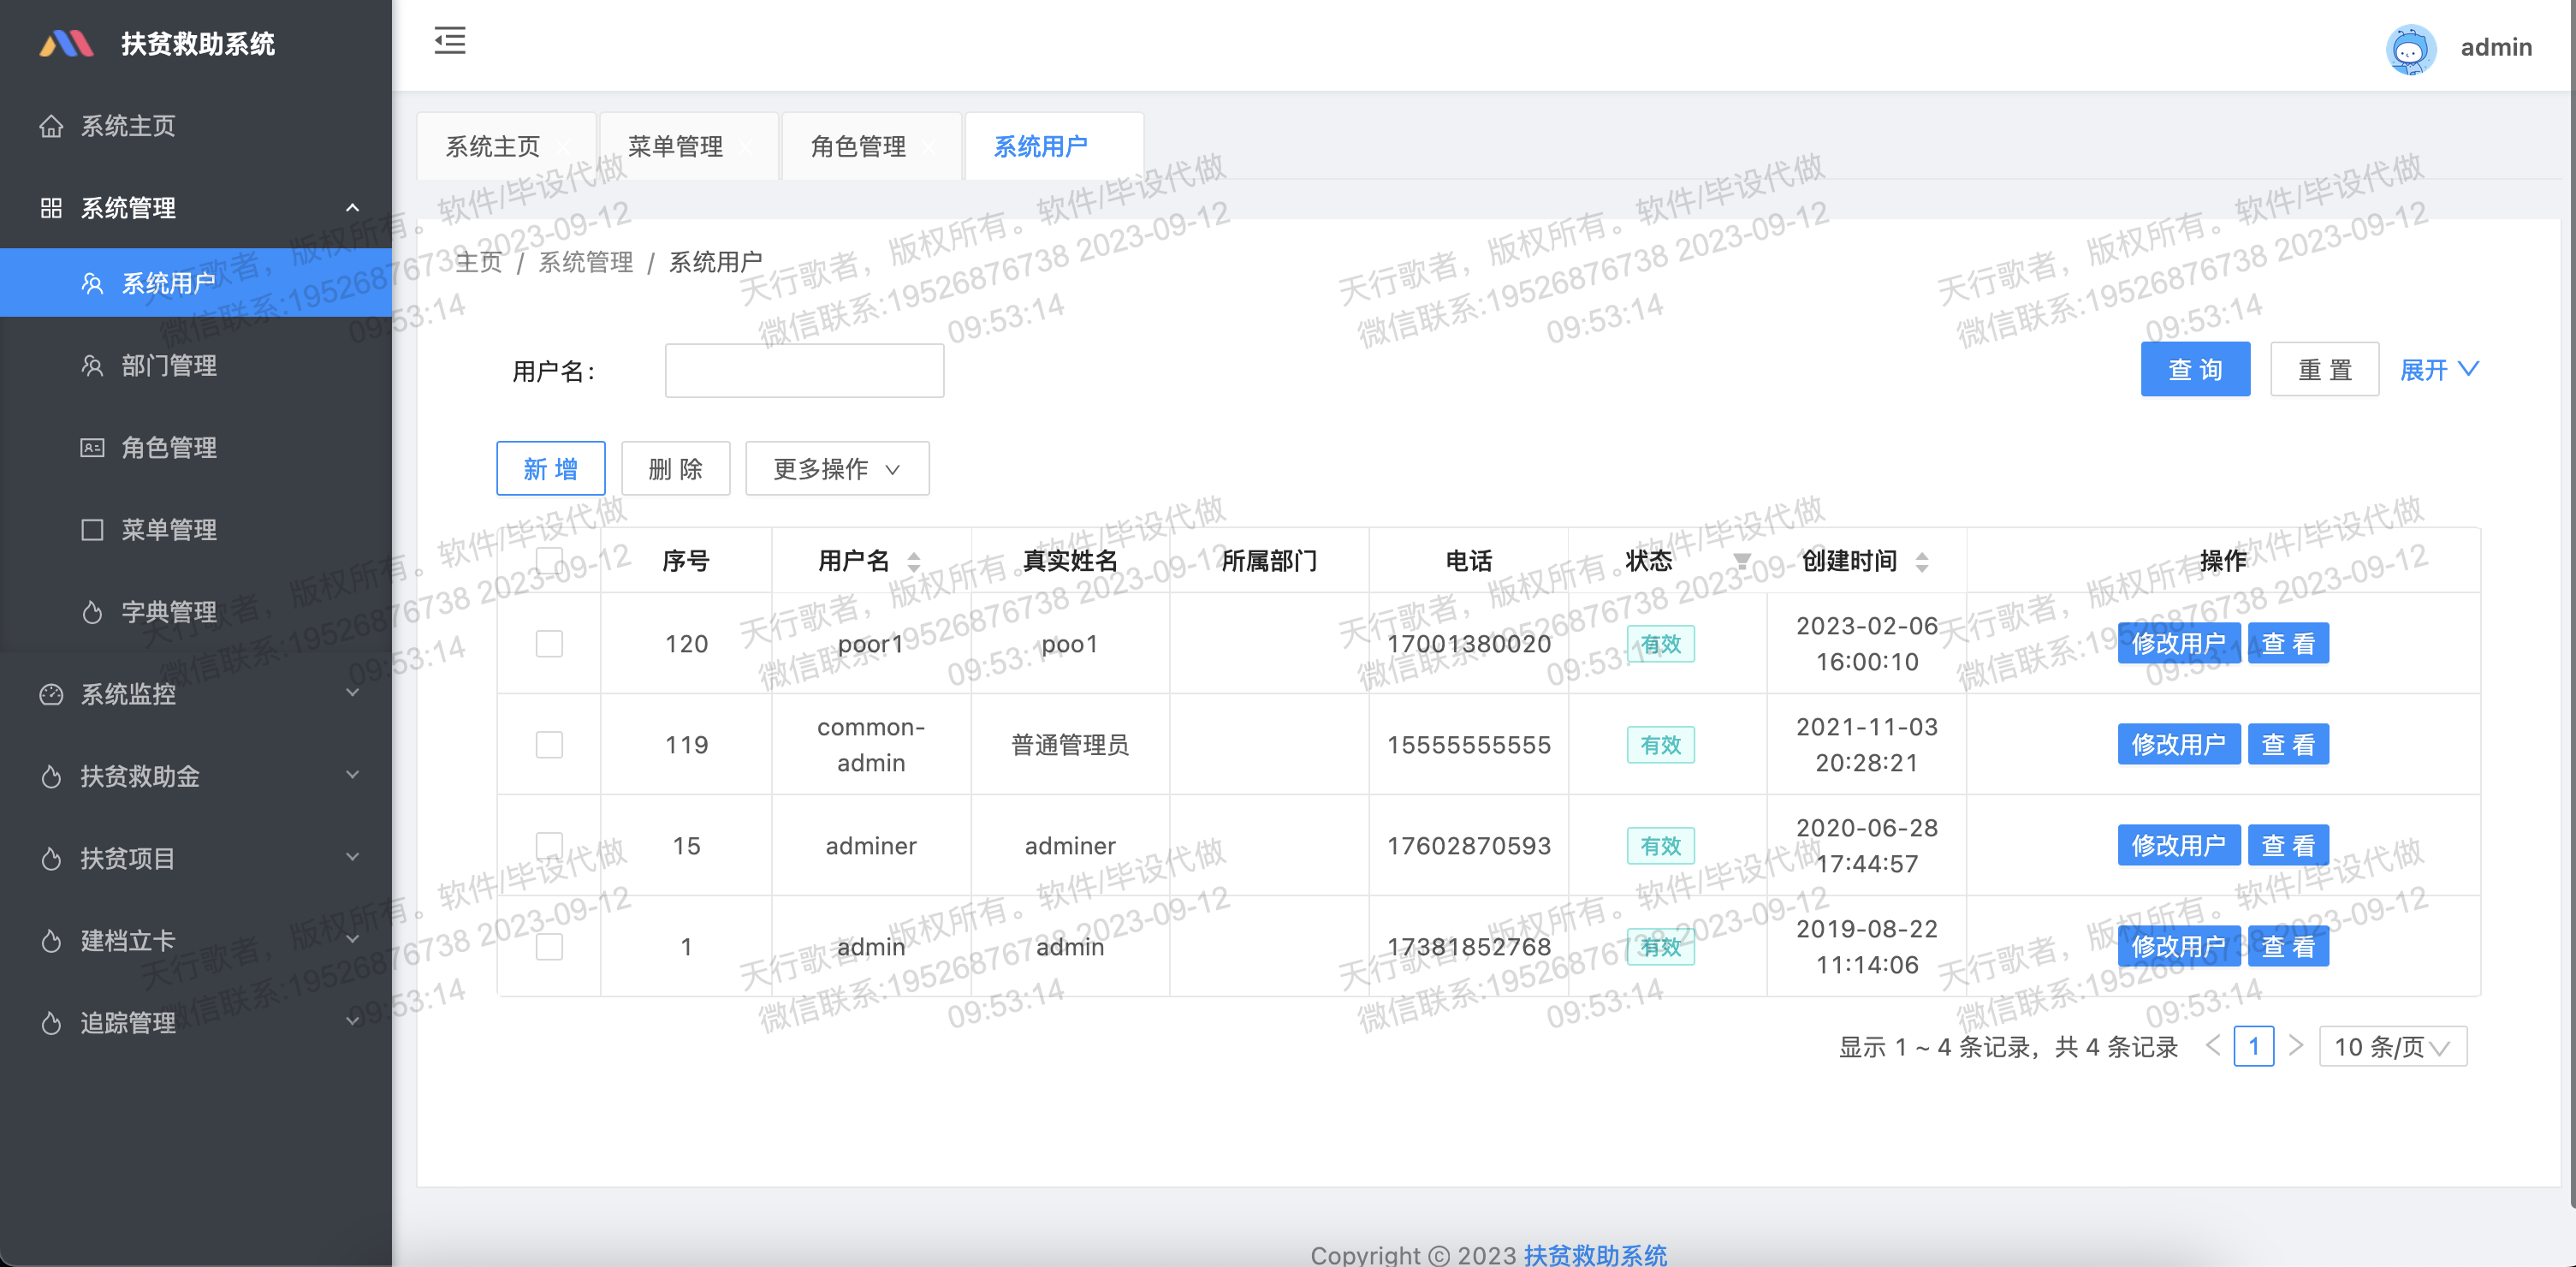
Task: Click the 用户名 input field
Action: 804,371
